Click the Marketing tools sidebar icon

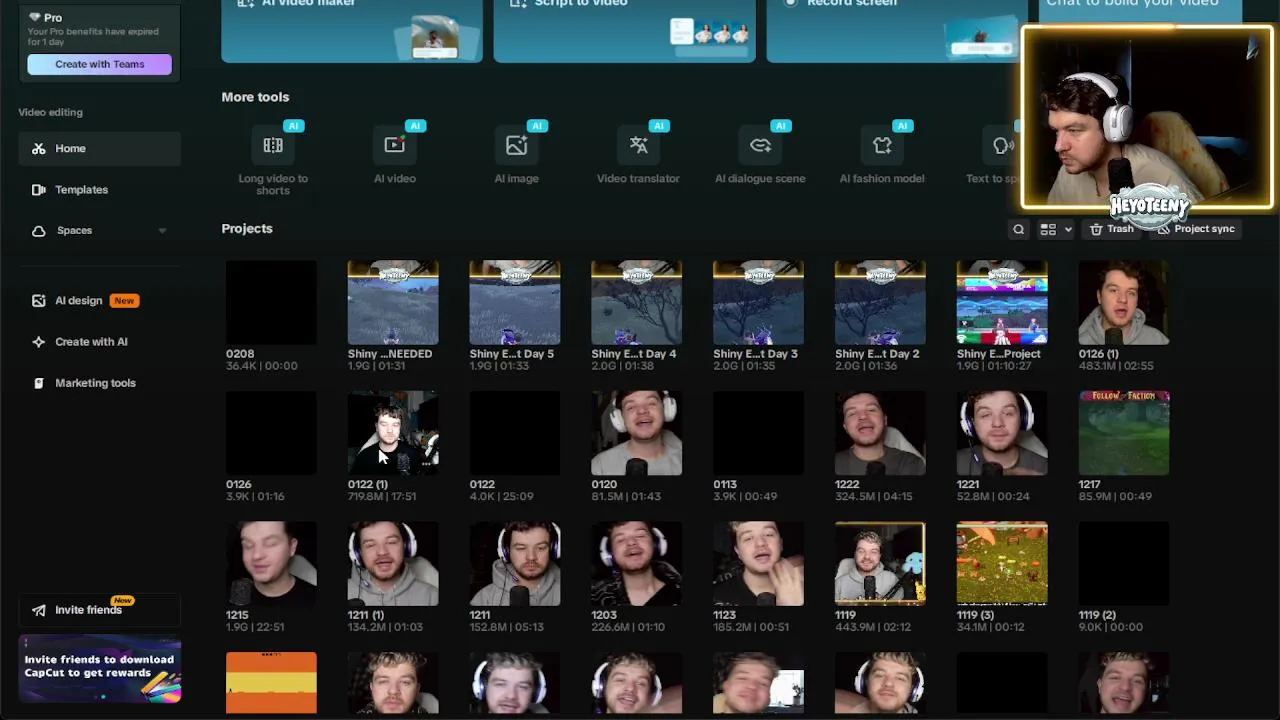pos(38,382)
